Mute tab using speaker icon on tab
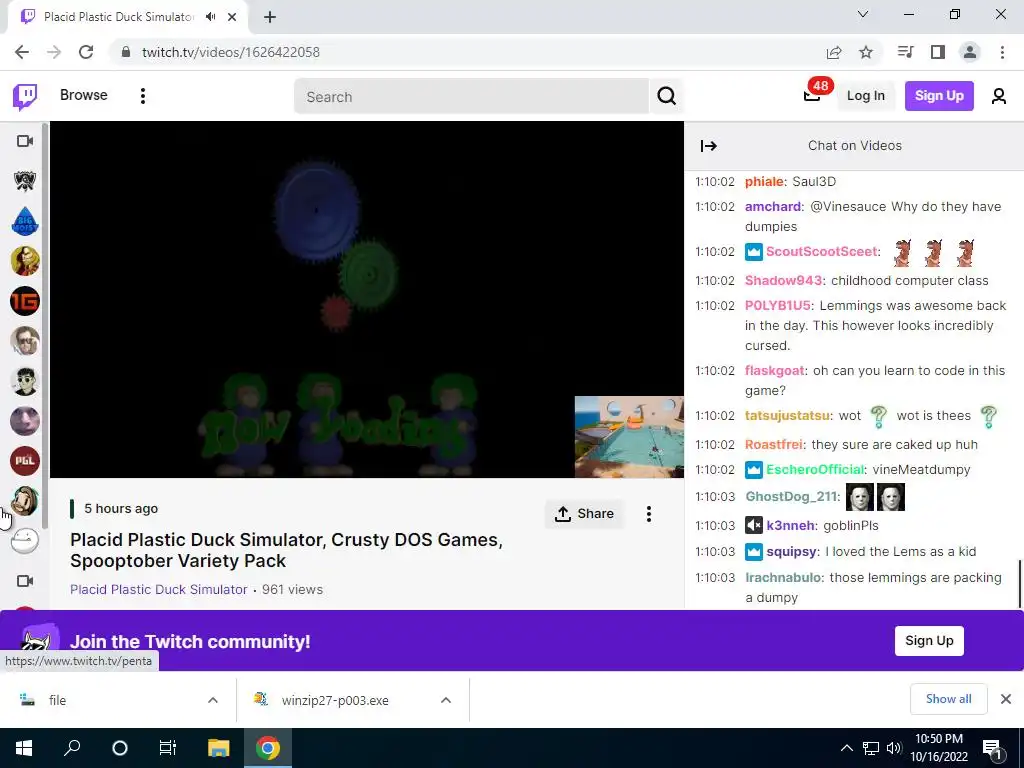 coord(210,17)
